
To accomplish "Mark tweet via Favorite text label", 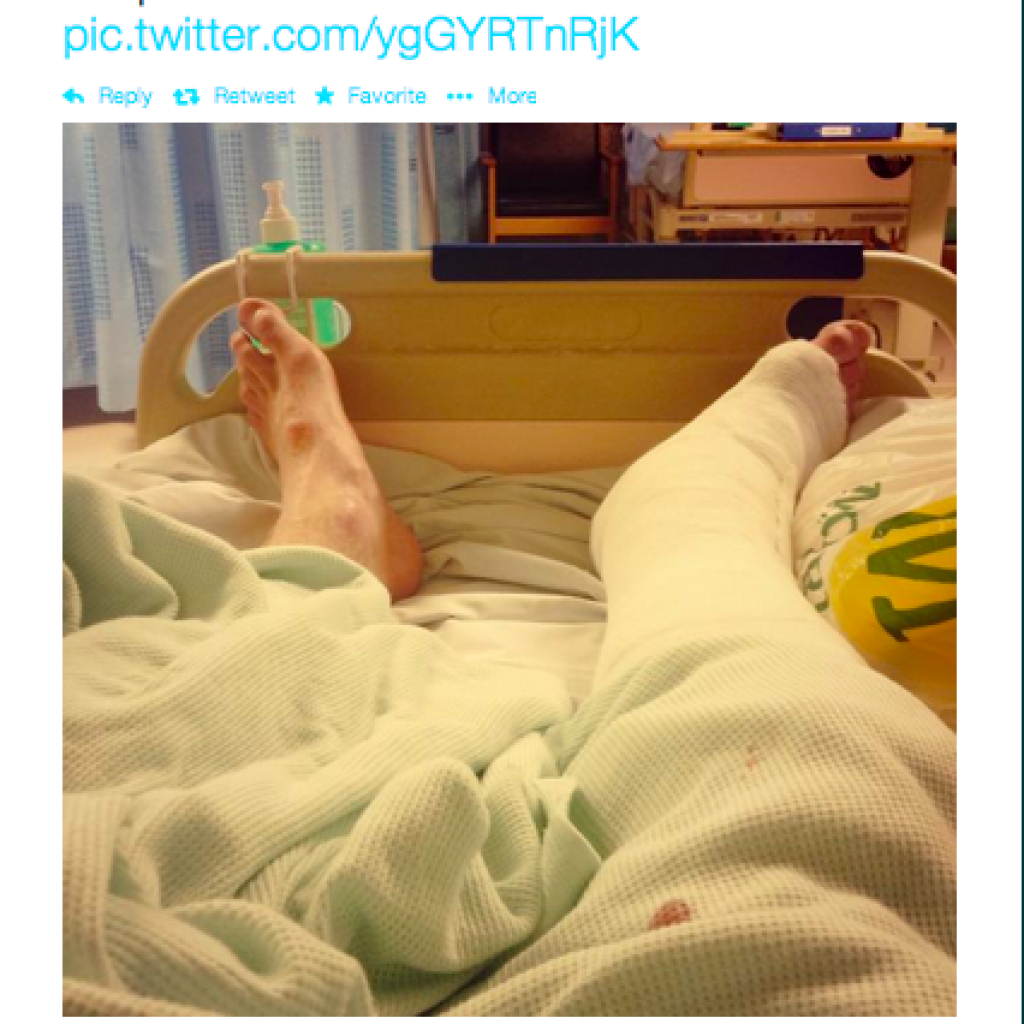I will point(387,96).
